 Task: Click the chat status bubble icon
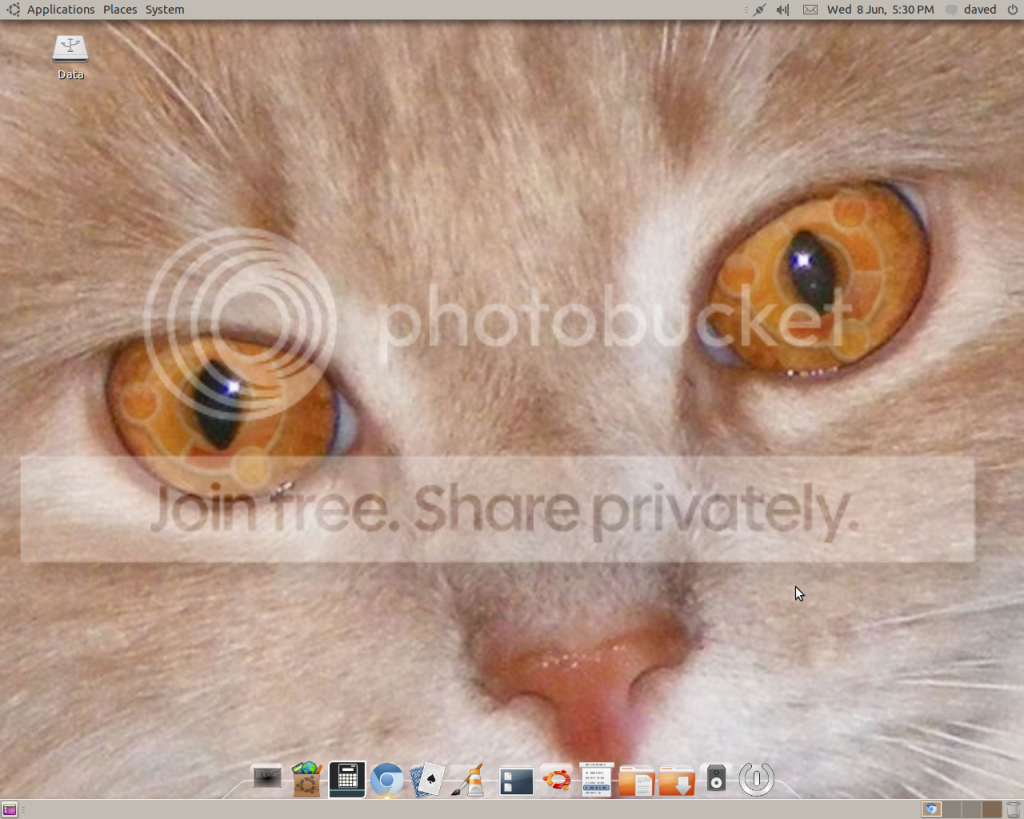pyautogui.click(x=952, y=10)
